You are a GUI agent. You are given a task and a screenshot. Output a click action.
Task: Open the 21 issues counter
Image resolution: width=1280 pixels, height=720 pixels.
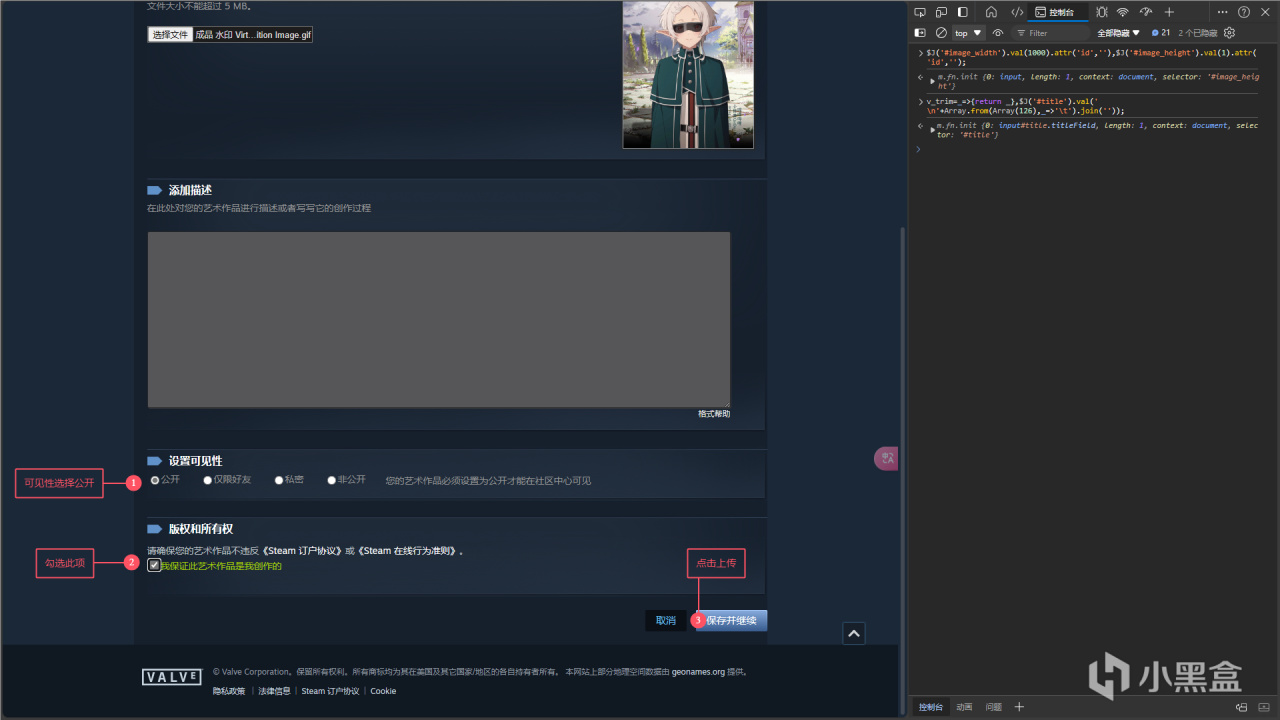(x=1160, y=33)
